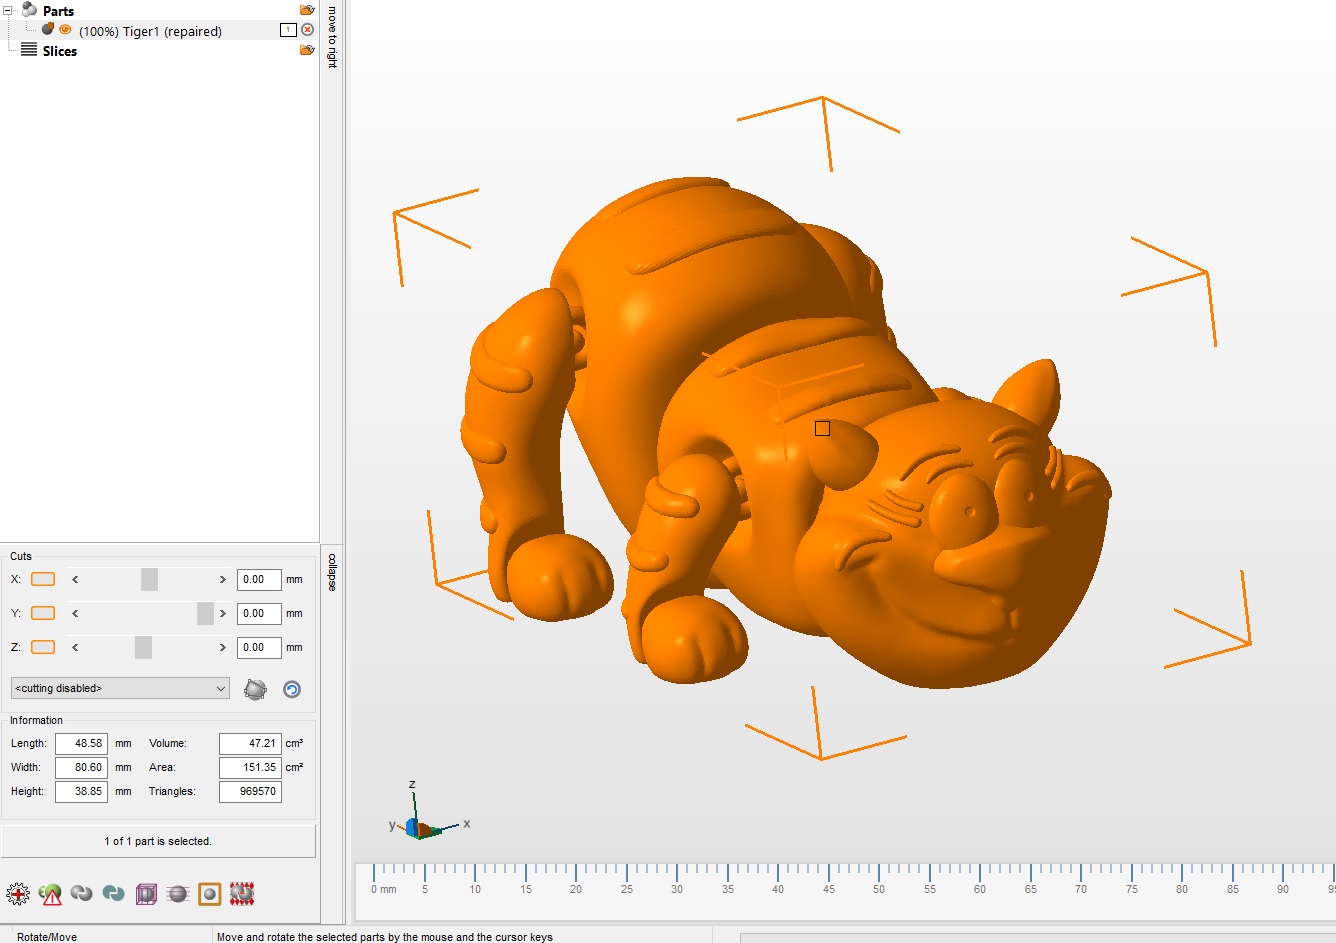Screen dimensions: 1336x943
Task: Click the purple wireframe box icon
Action: (146, 894)
